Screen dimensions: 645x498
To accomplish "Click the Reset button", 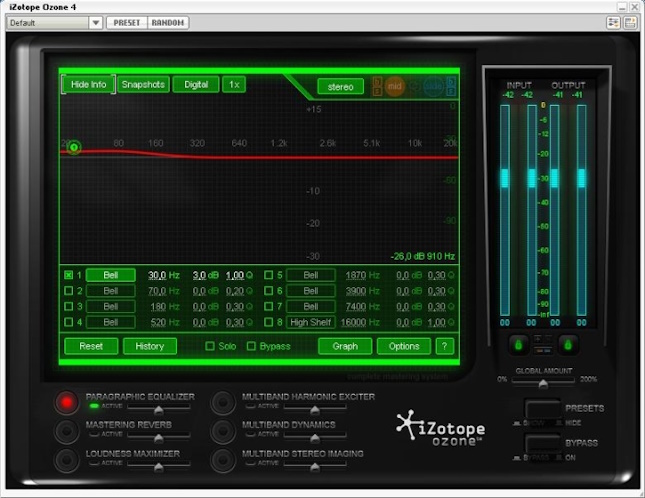I will (91, 346).
